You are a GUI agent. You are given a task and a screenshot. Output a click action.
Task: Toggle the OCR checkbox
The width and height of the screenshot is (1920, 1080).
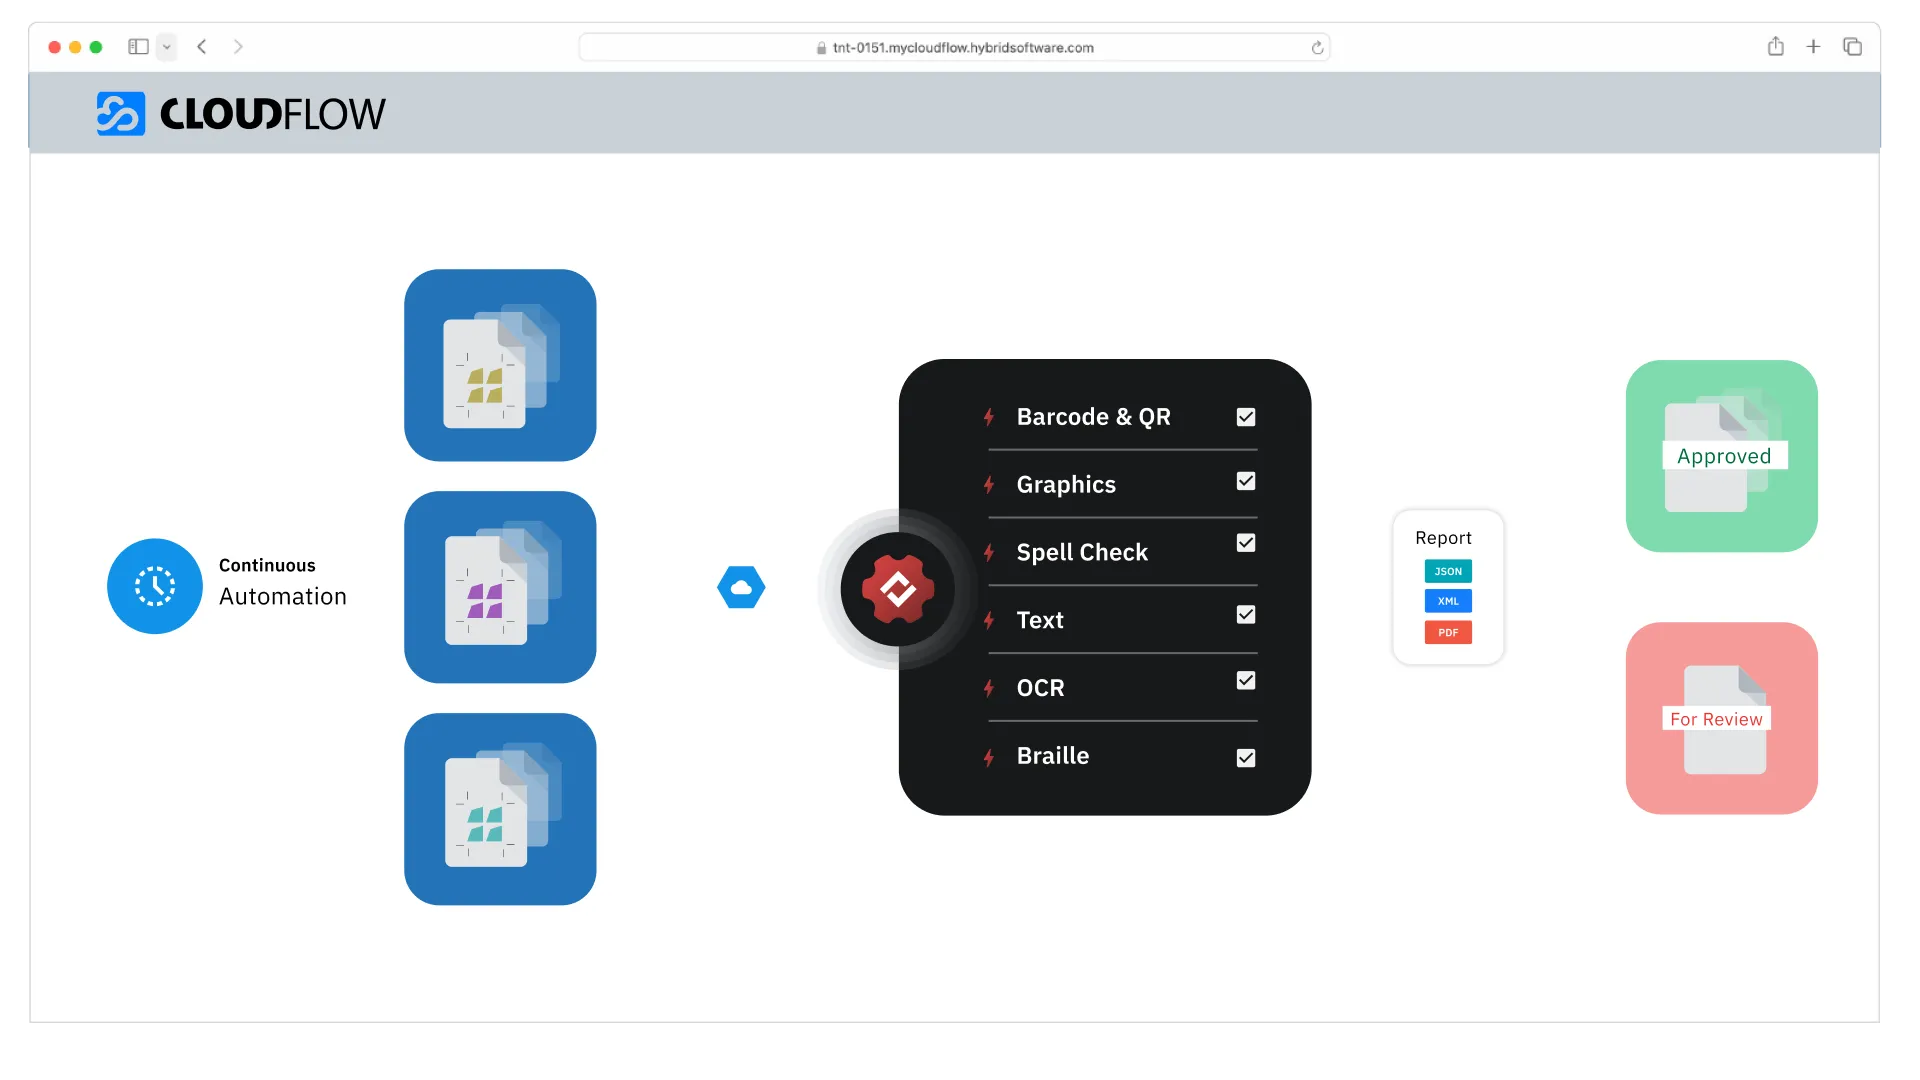coord(1246,680)
